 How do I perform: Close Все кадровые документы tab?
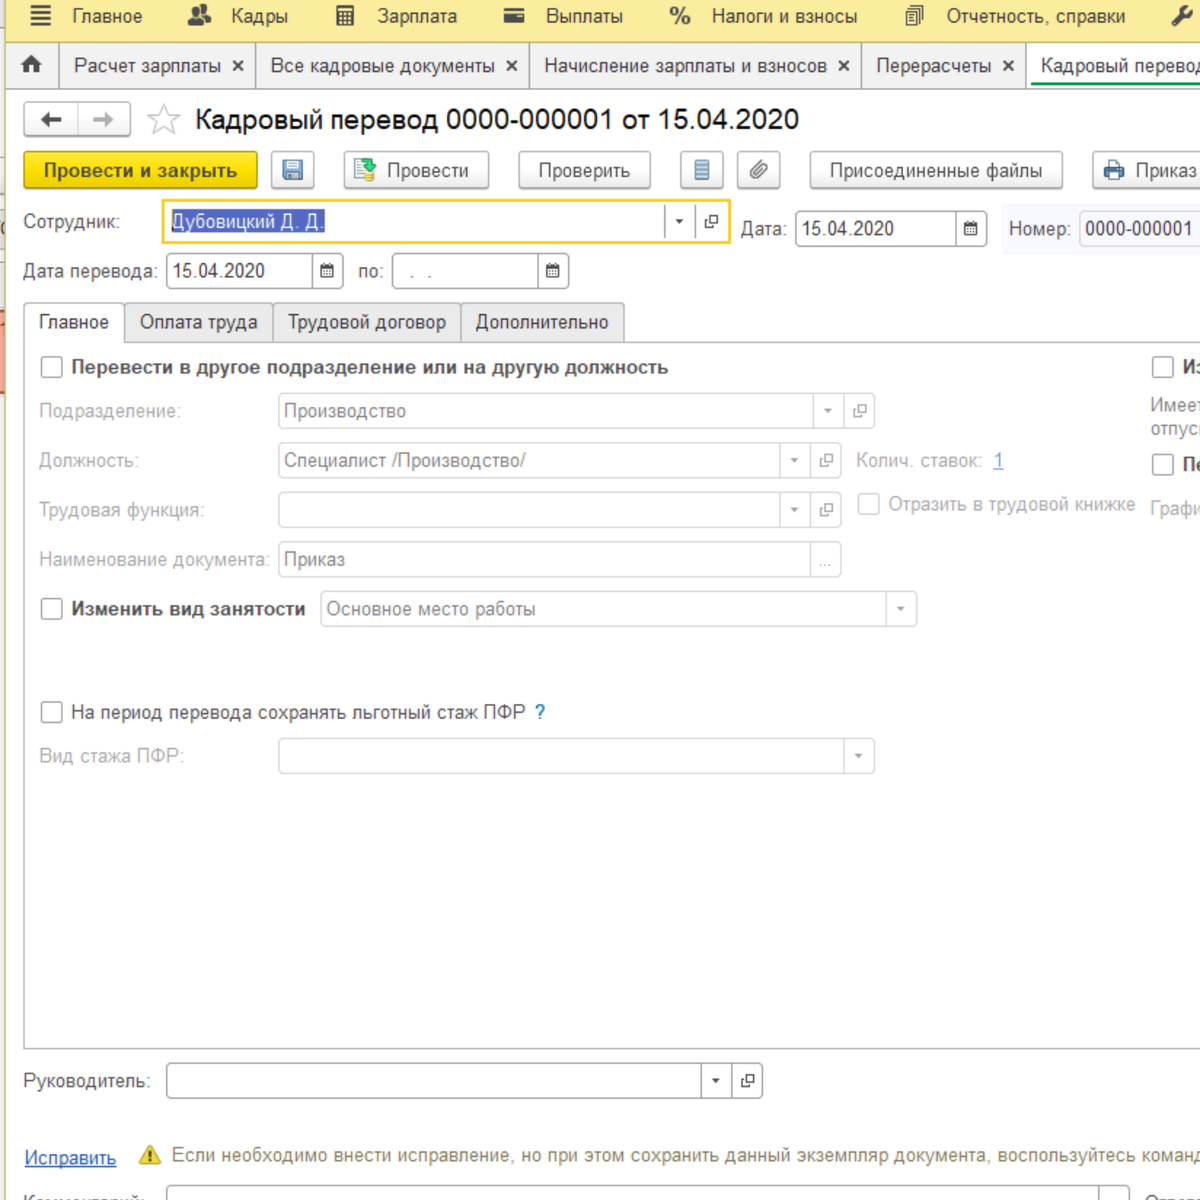(x=511, y=66)
